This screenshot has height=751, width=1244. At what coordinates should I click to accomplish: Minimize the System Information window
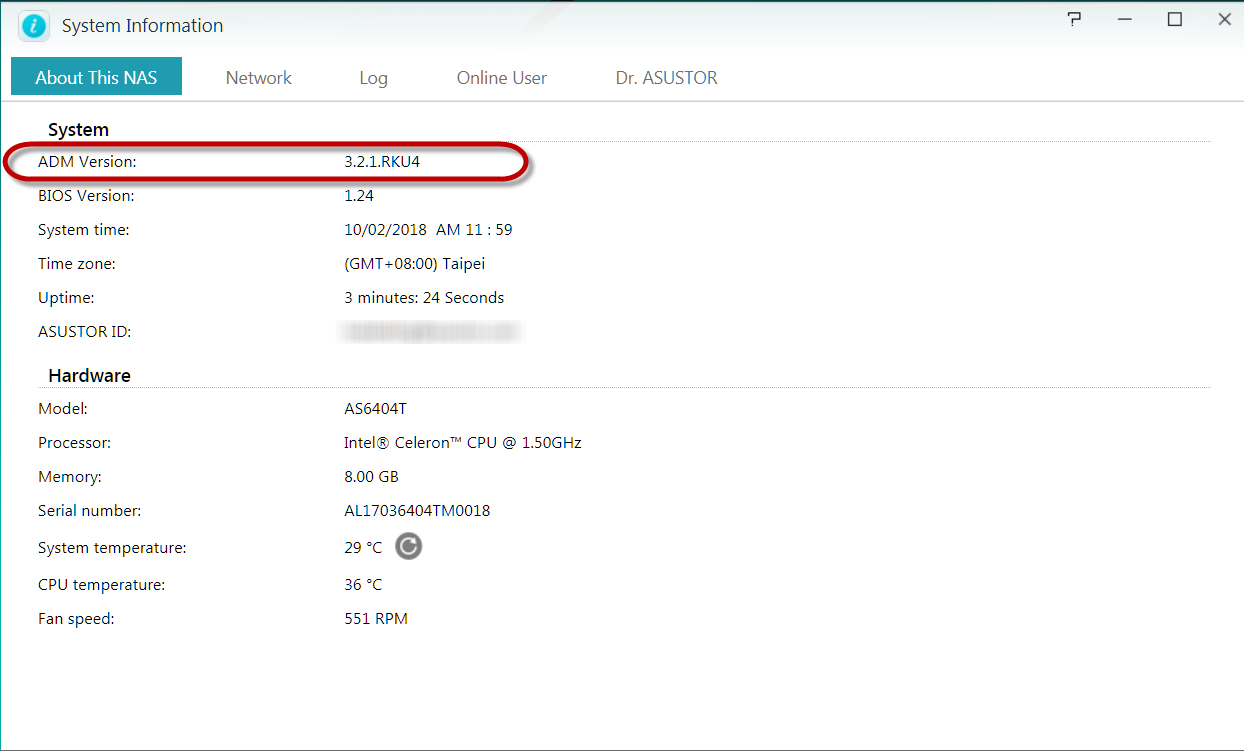tap(1126, 19)
